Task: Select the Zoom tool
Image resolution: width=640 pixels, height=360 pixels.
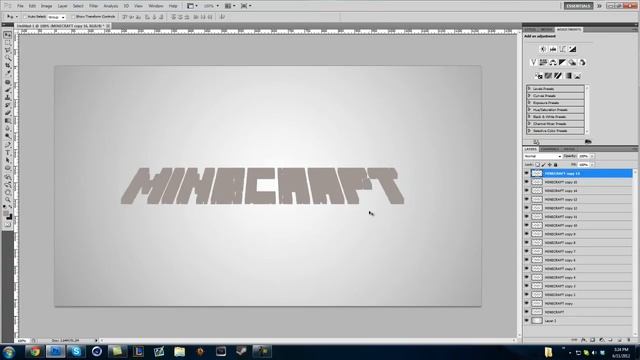Action: click(7, 200)
